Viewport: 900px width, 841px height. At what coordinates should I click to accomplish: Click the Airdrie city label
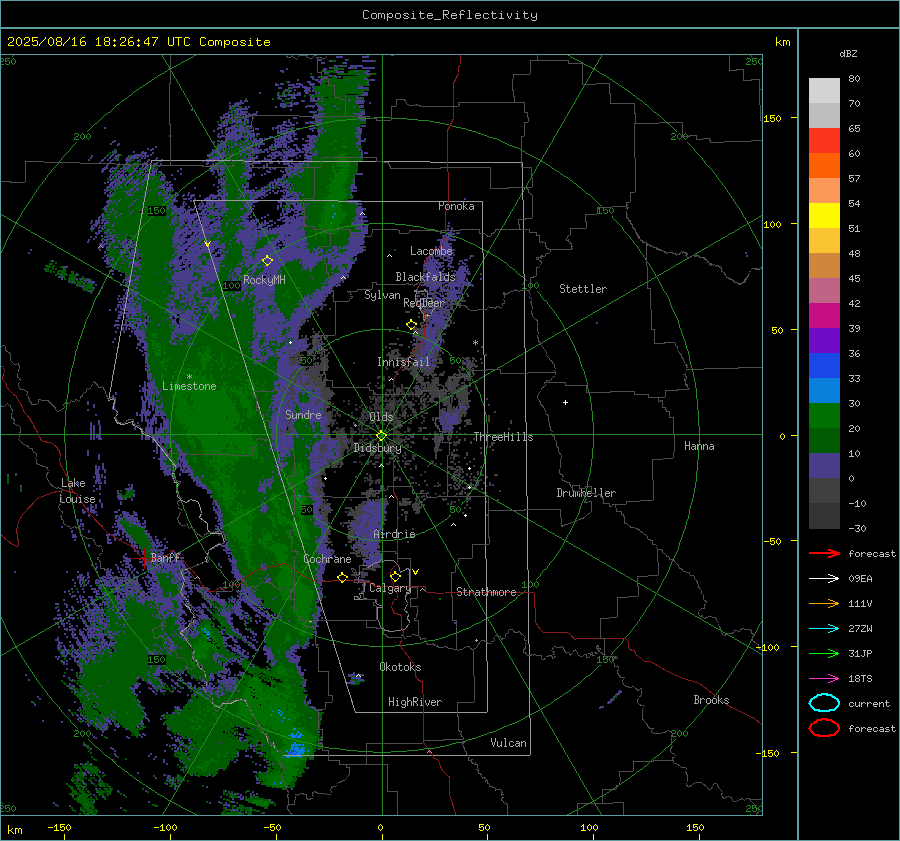tap(394, 534)
